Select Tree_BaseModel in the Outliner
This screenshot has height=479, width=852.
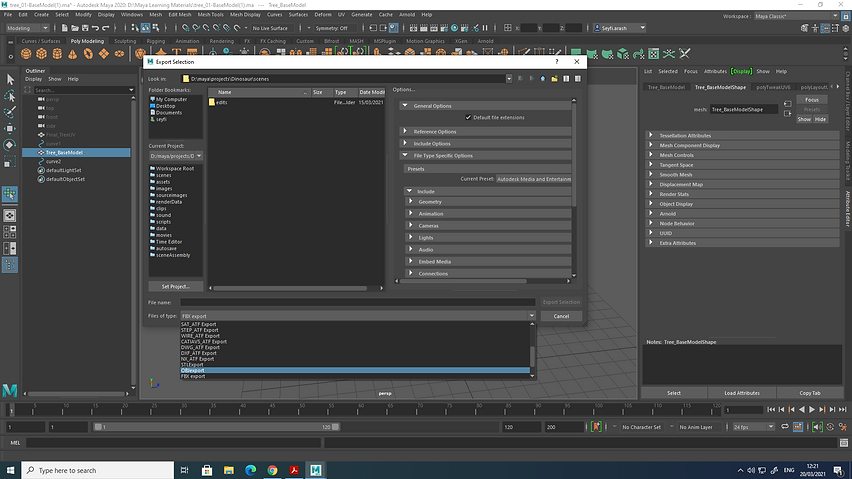click(76, 153)
